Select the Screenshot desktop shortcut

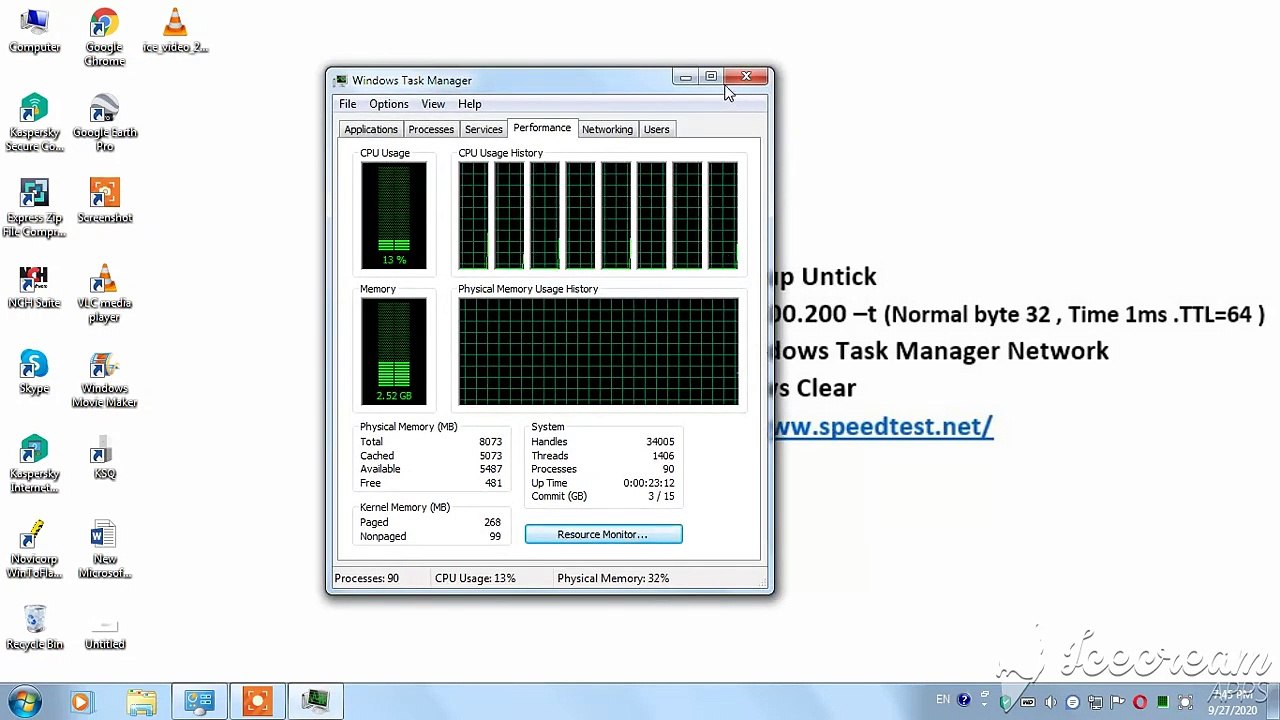(x=104, y=201)
